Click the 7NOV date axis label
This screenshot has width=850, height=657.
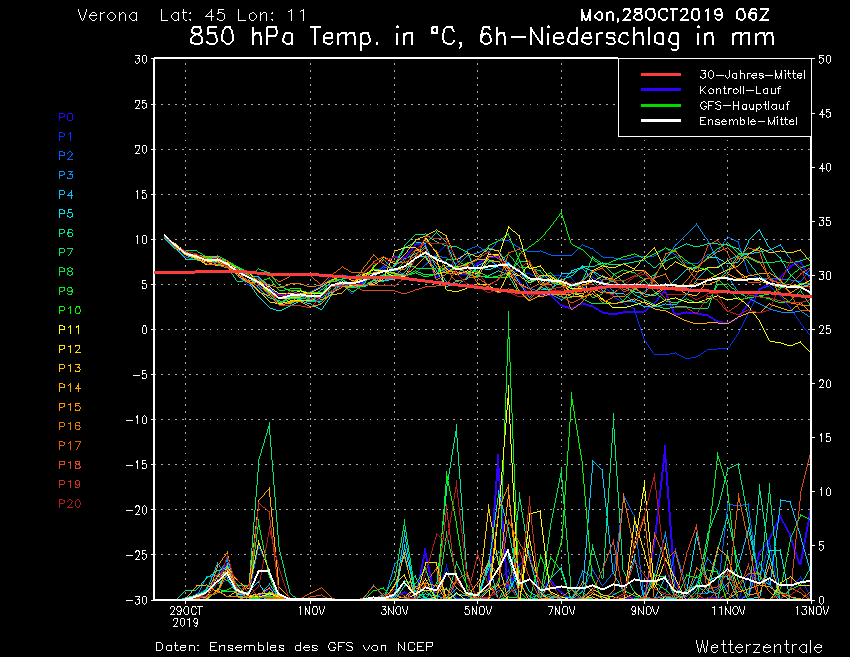coord(561,611)
